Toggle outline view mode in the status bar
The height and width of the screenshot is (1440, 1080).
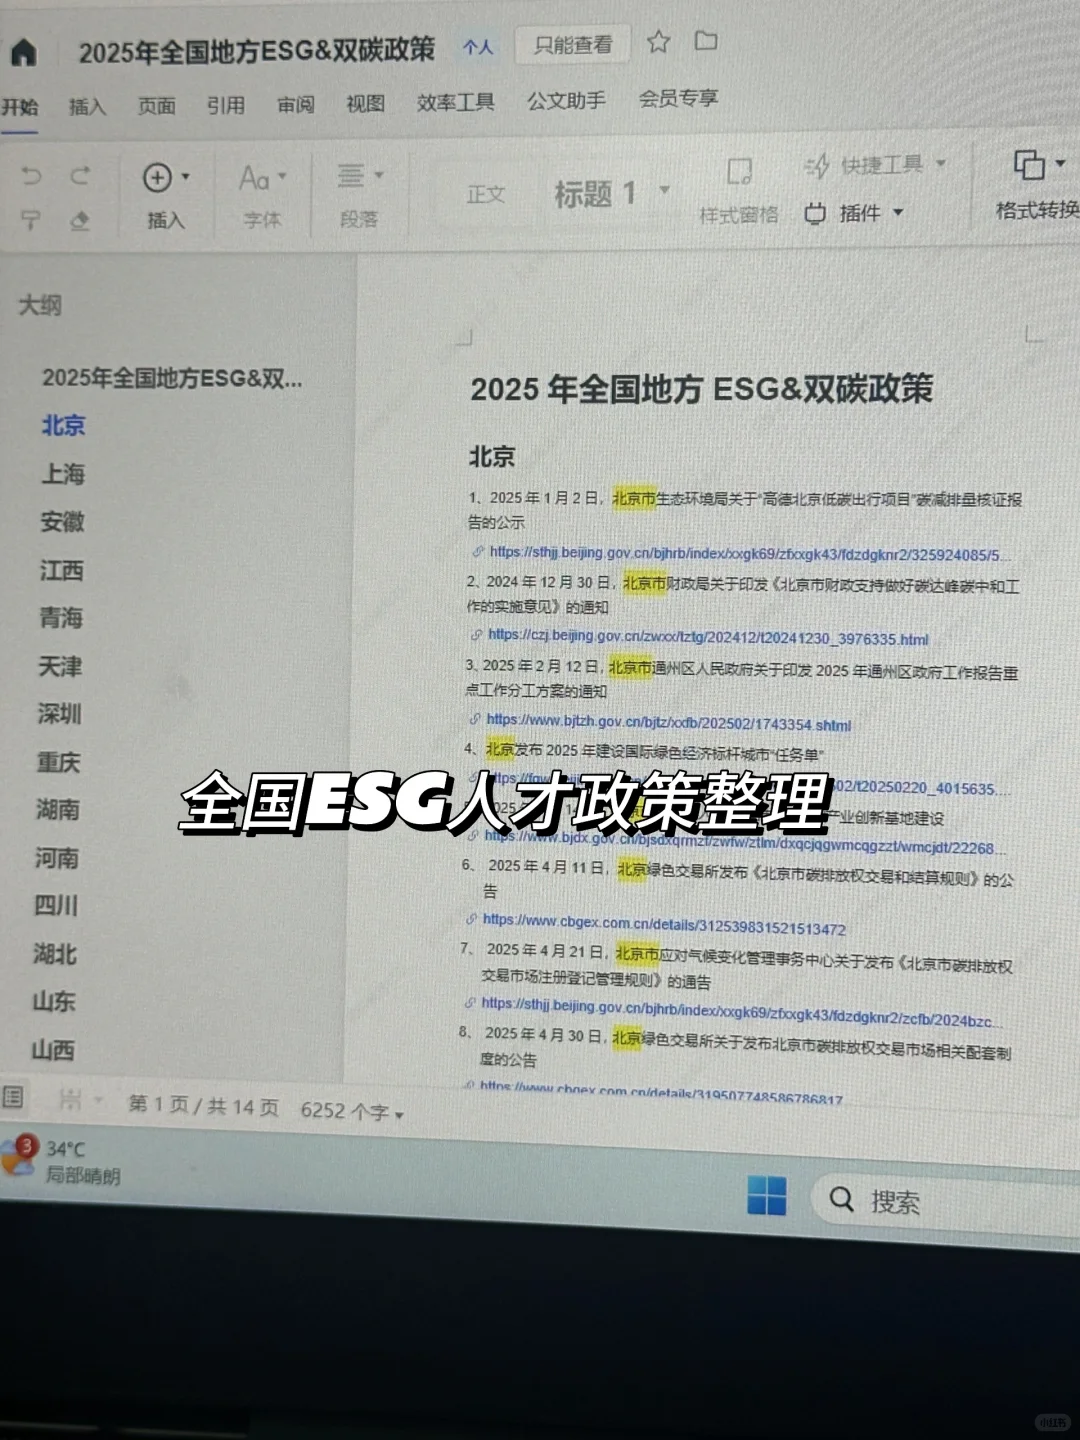[x=14, y=1098]
